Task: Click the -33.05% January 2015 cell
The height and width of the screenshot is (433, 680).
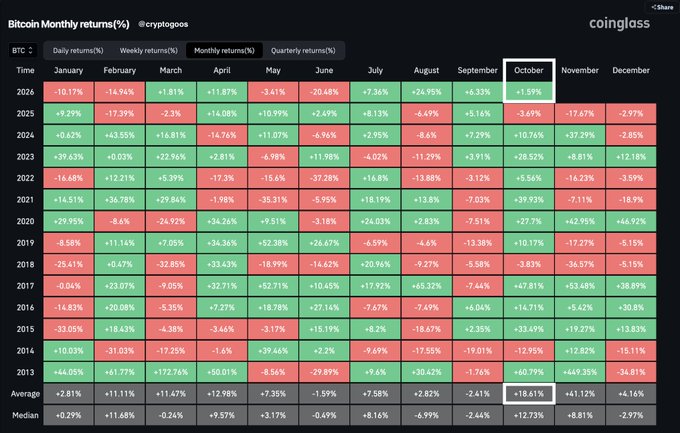Action: coord(69,329)
